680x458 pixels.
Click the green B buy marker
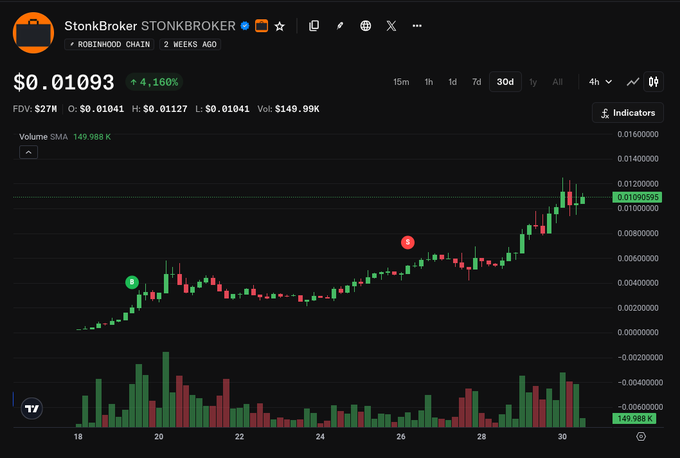pyautogui.click(x=132, y=282)
